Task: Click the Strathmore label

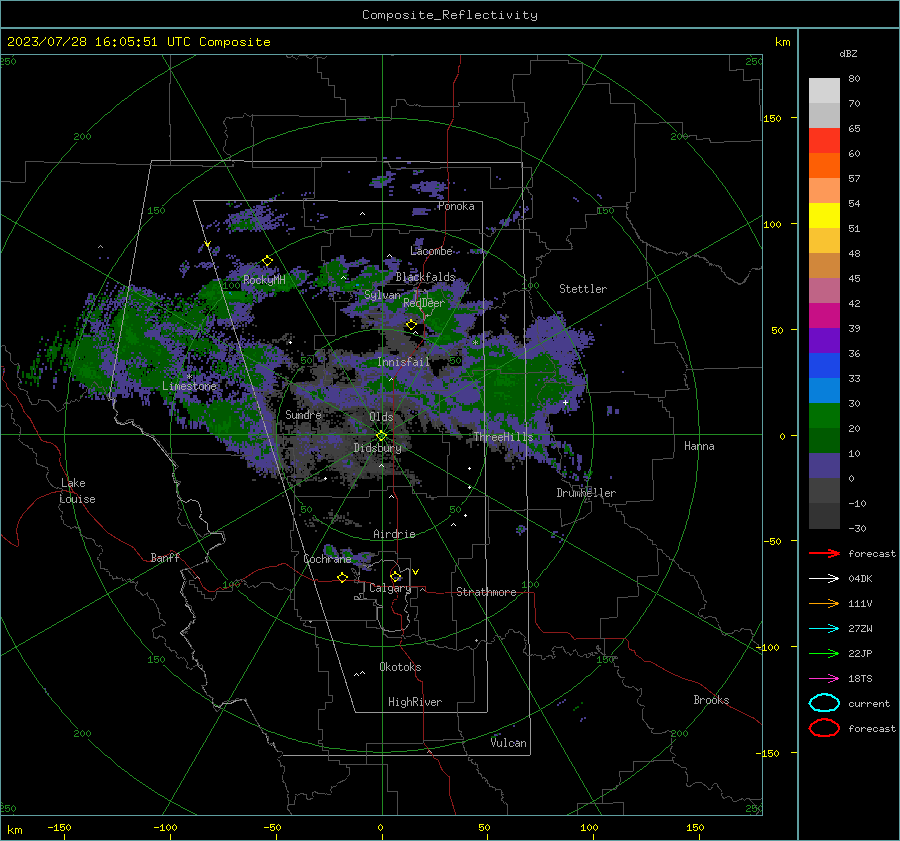Action: [x=486, y=592]
